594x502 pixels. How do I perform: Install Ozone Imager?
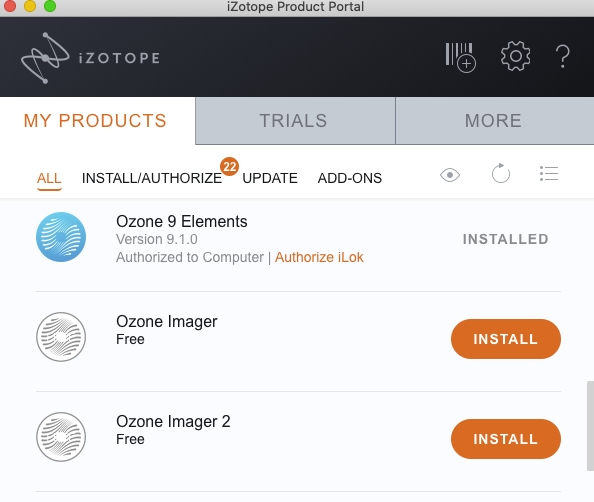coord(506,339)
